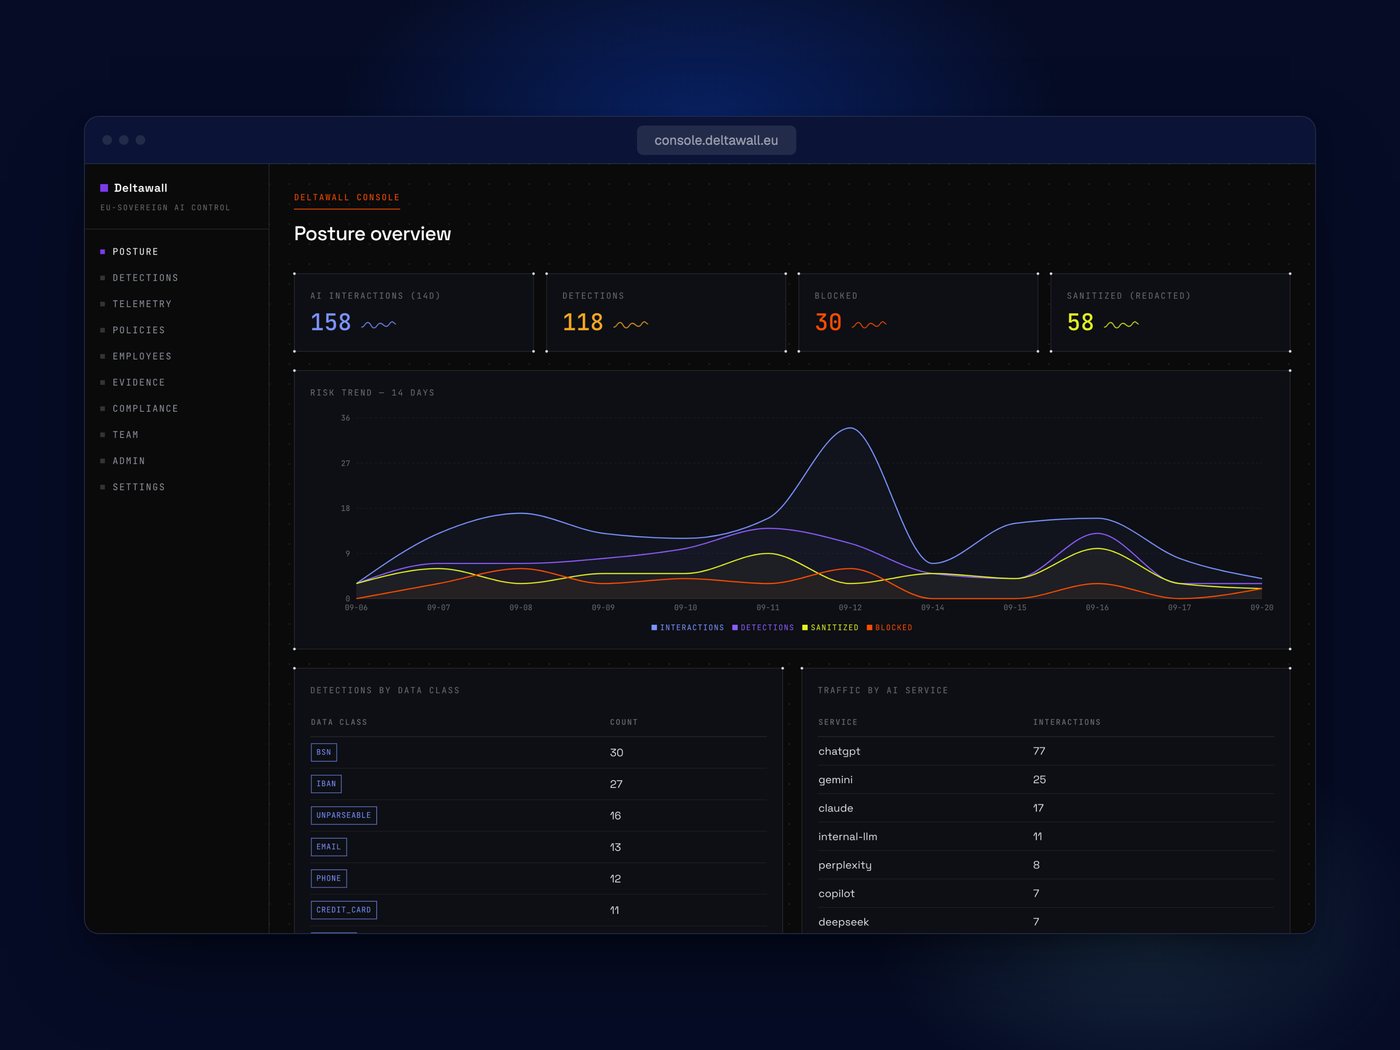Click the Detections sparkline icon

[x=630, y=324]
